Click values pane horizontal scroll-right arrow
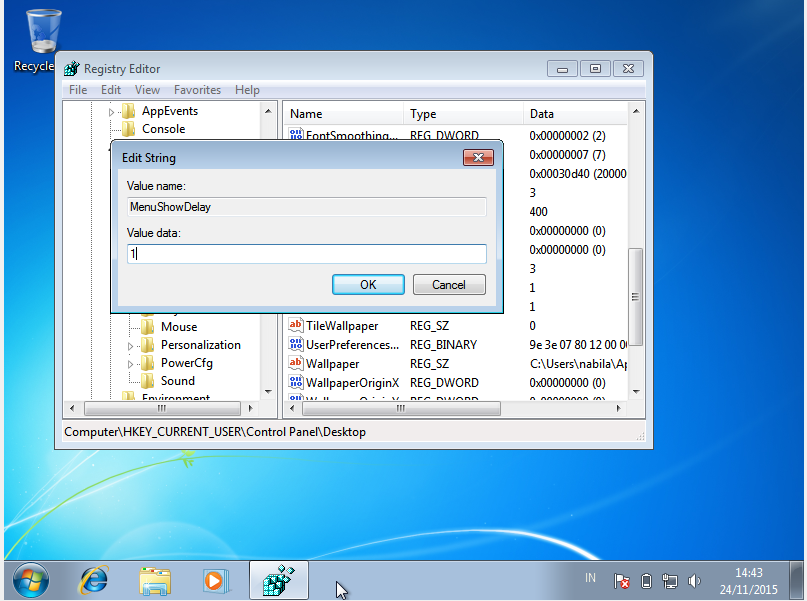The width and height of the screenshot is (807, 601). coord(619,409)
